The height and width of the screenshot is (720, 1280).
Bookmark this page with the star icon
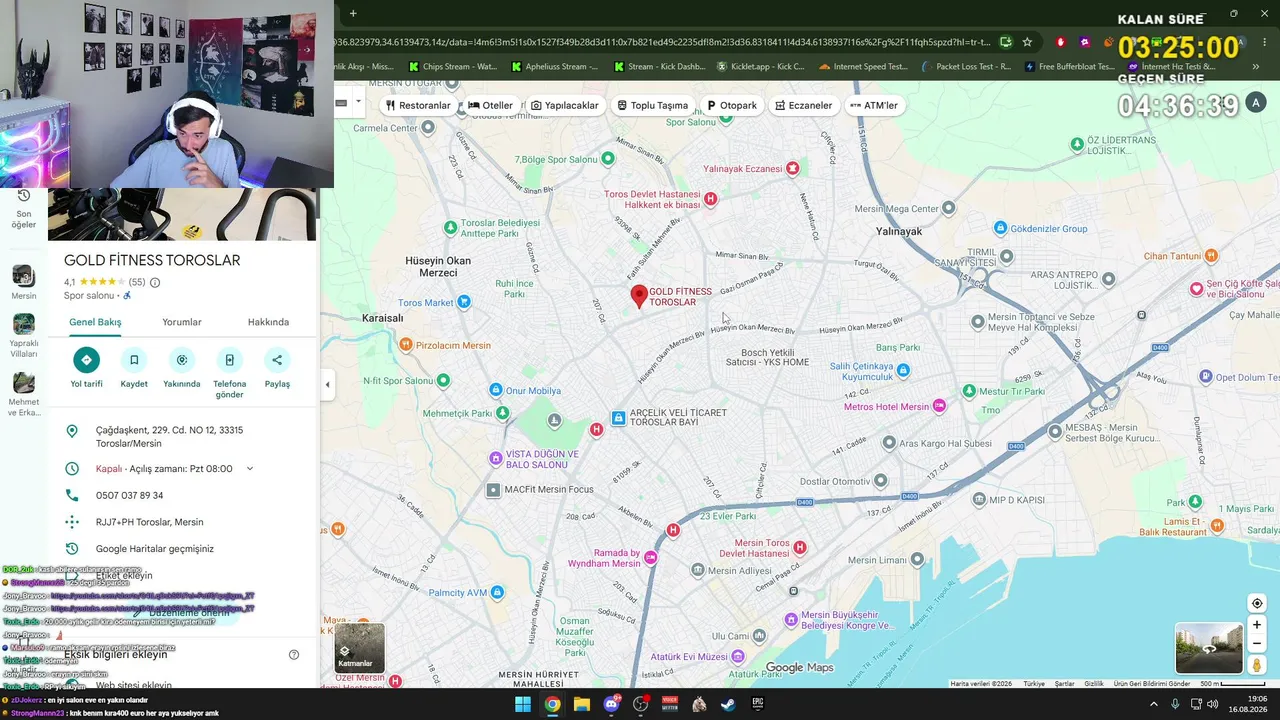click(1027, 42)
